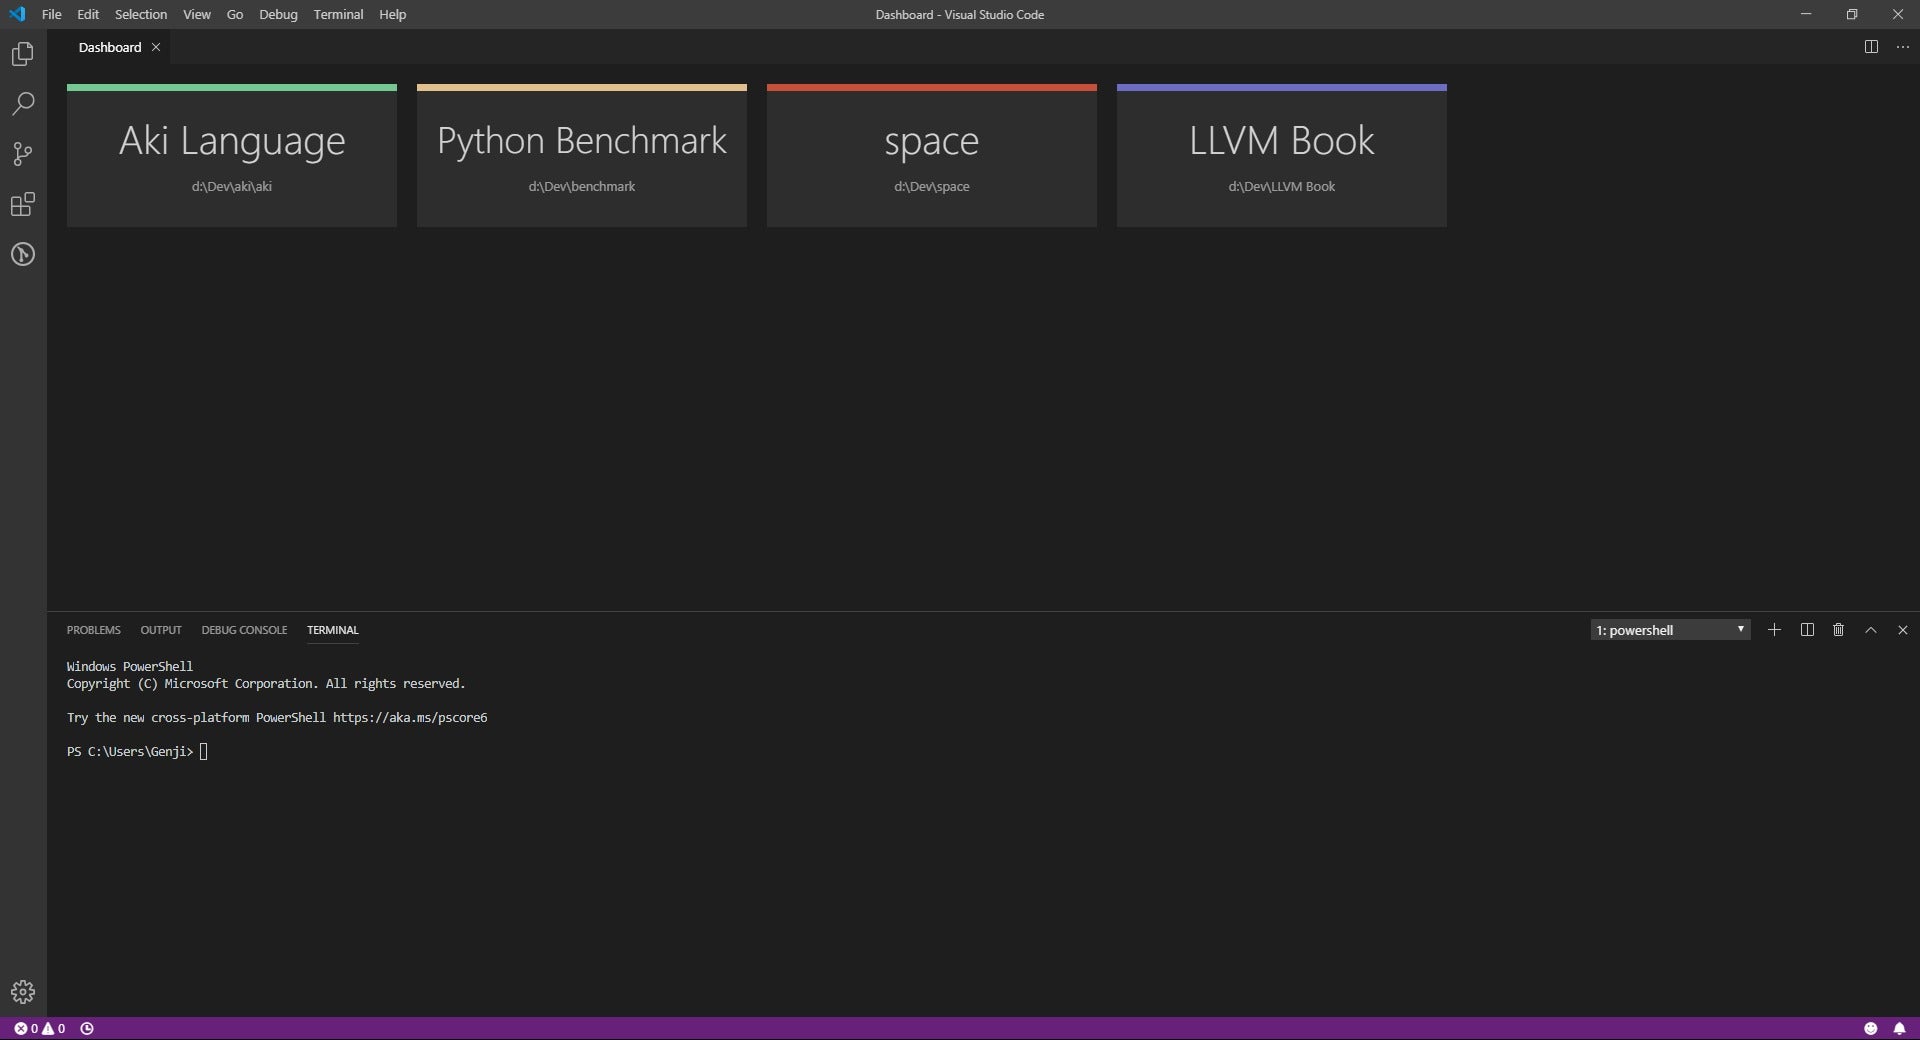Viewport: 1920px width, 1040px height.
Task: Switch to the Output panel tab
Action: point(161,630)
